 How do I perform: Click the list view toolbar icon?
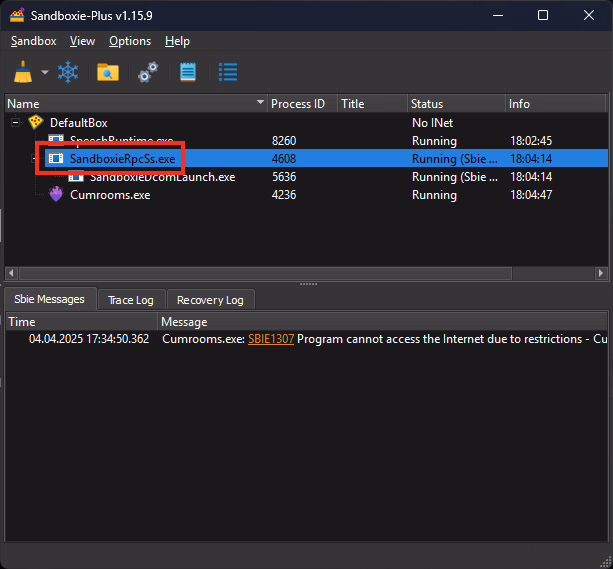coord(228,72)
